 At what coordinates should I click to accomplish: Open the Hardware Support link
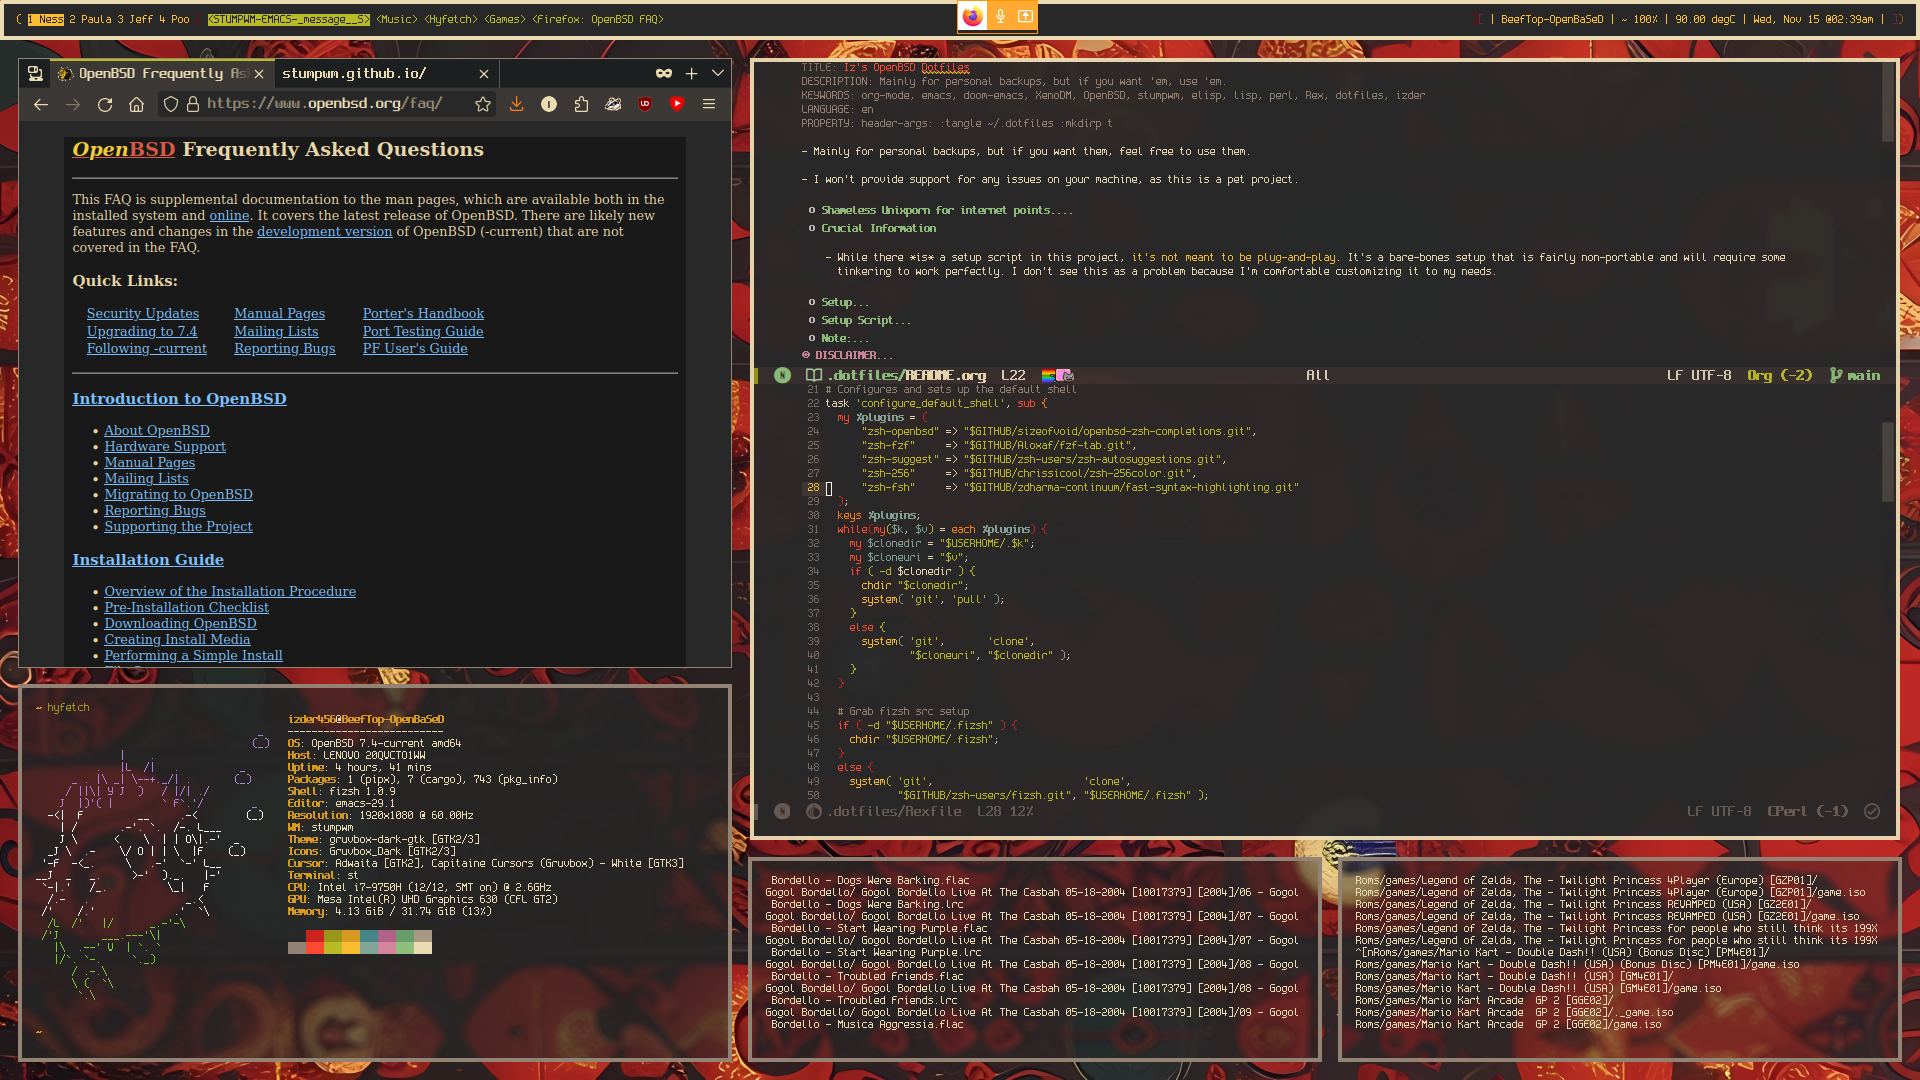point(165,446)
